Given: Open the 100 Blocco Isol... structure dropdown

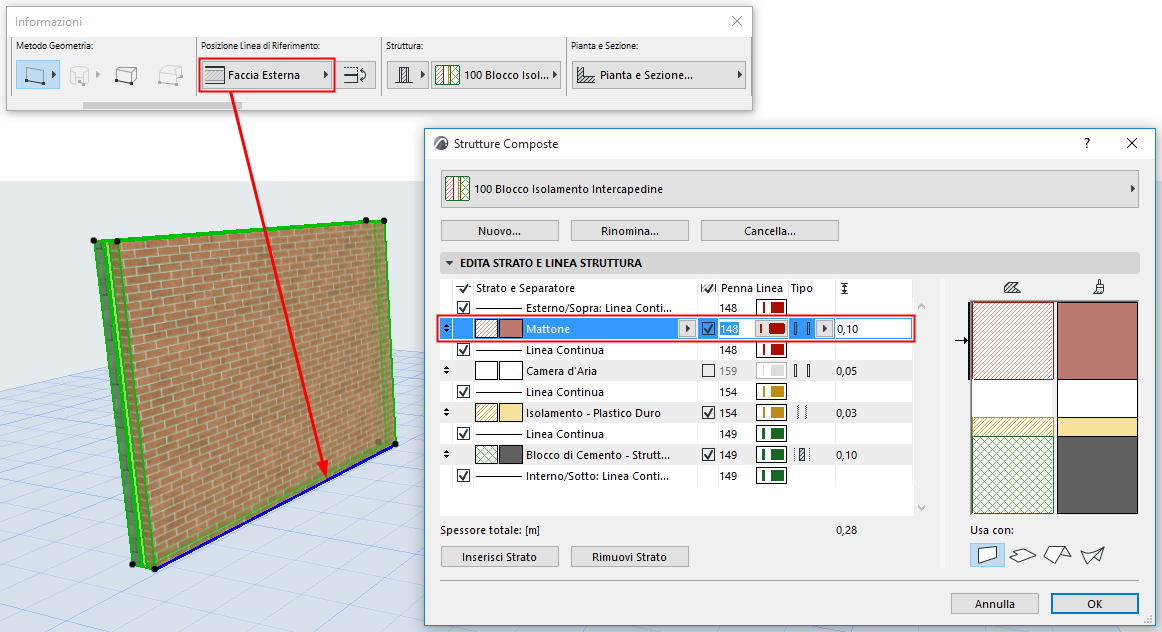Looking at the screenshot, I should pyautogui.click(x=496, y=75).
